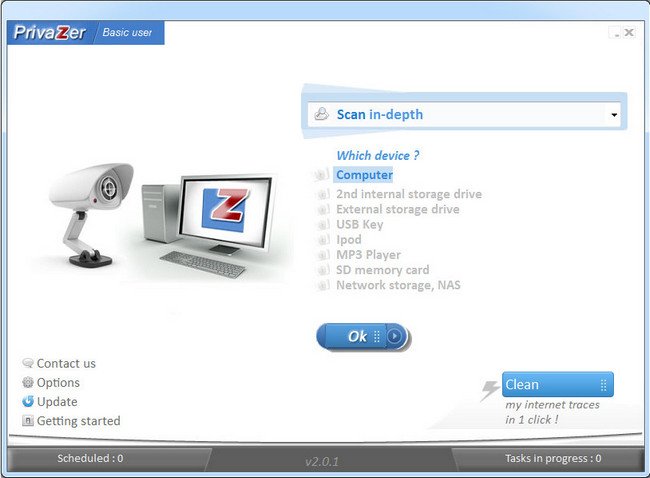650x478 pixels.
Task: Click the computer monitor illustration
Action: point(226,214)
